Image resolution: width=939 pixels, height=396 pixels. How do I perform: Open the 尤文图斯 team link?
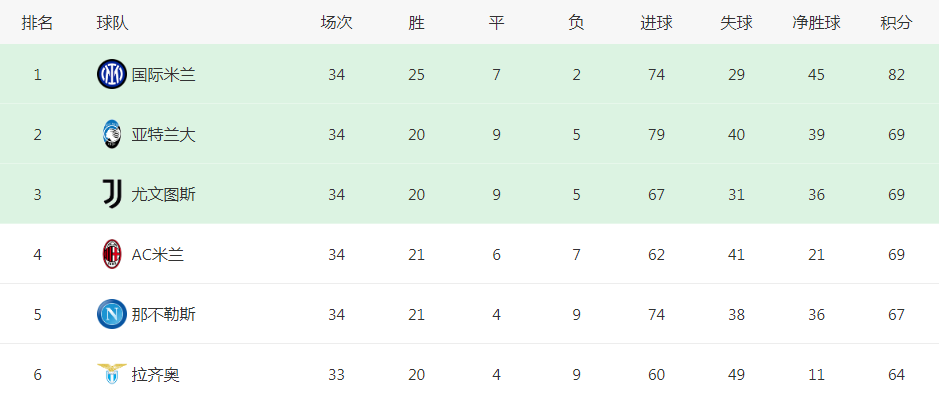pos(163,195)
